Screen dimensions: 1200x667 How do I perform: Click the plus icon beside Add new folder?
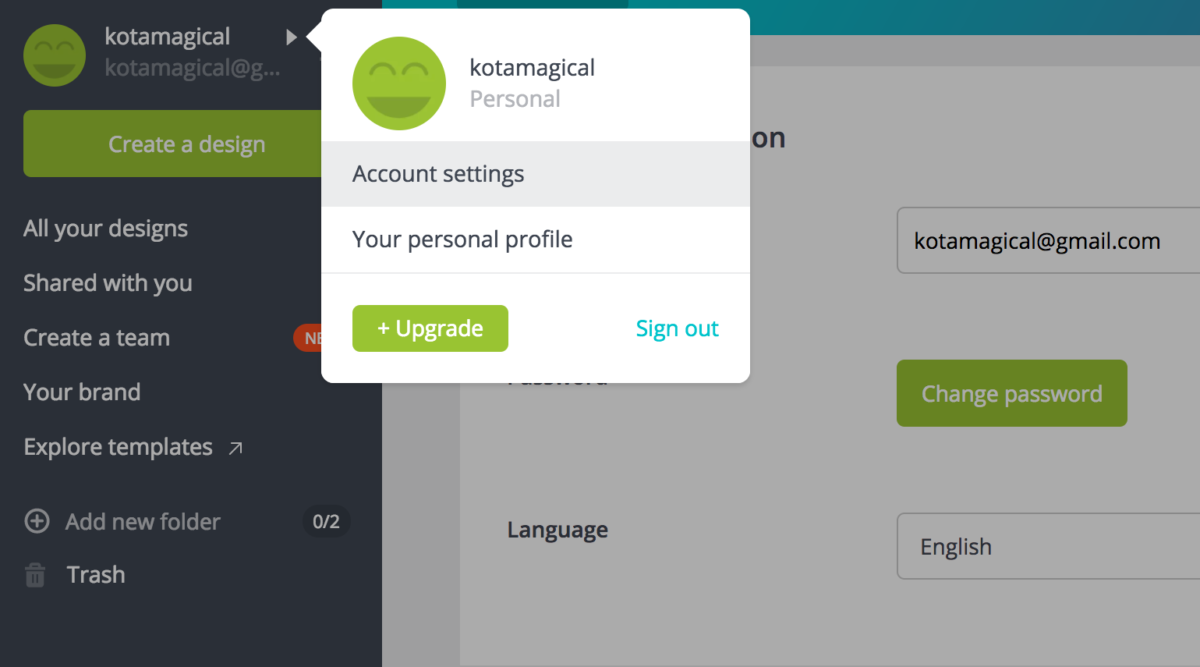[36, 521]
